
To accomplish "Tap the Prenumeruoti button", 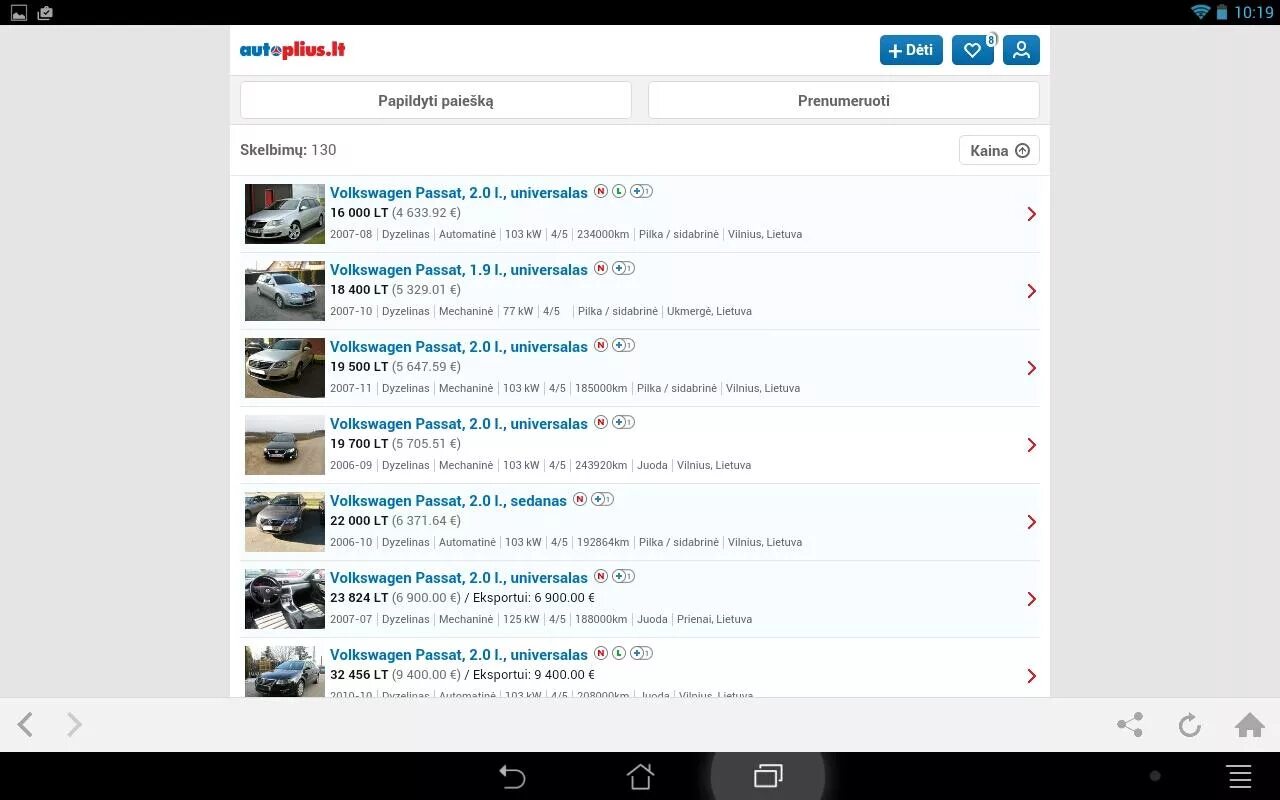I will (844, 100).
